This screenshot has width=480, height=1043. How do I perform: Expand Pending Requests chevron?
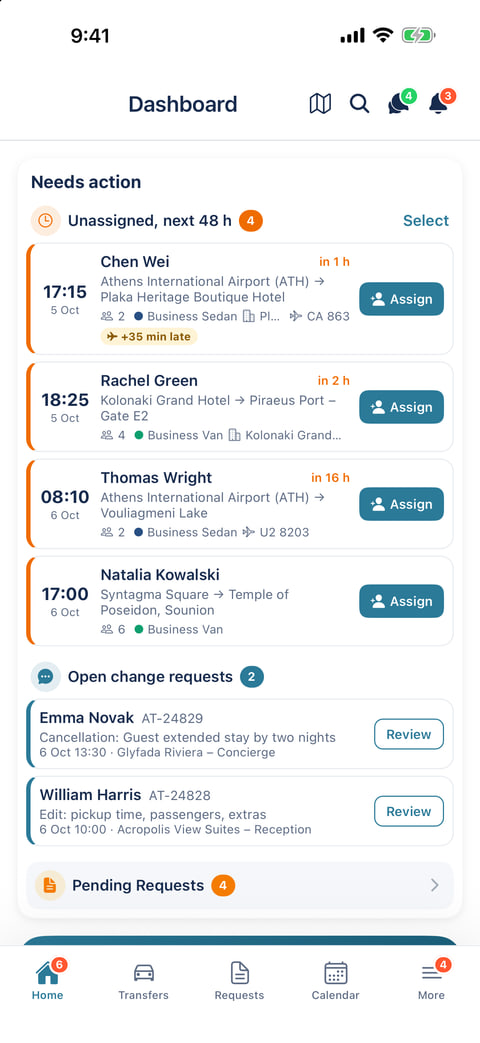(x=435, y=885)
